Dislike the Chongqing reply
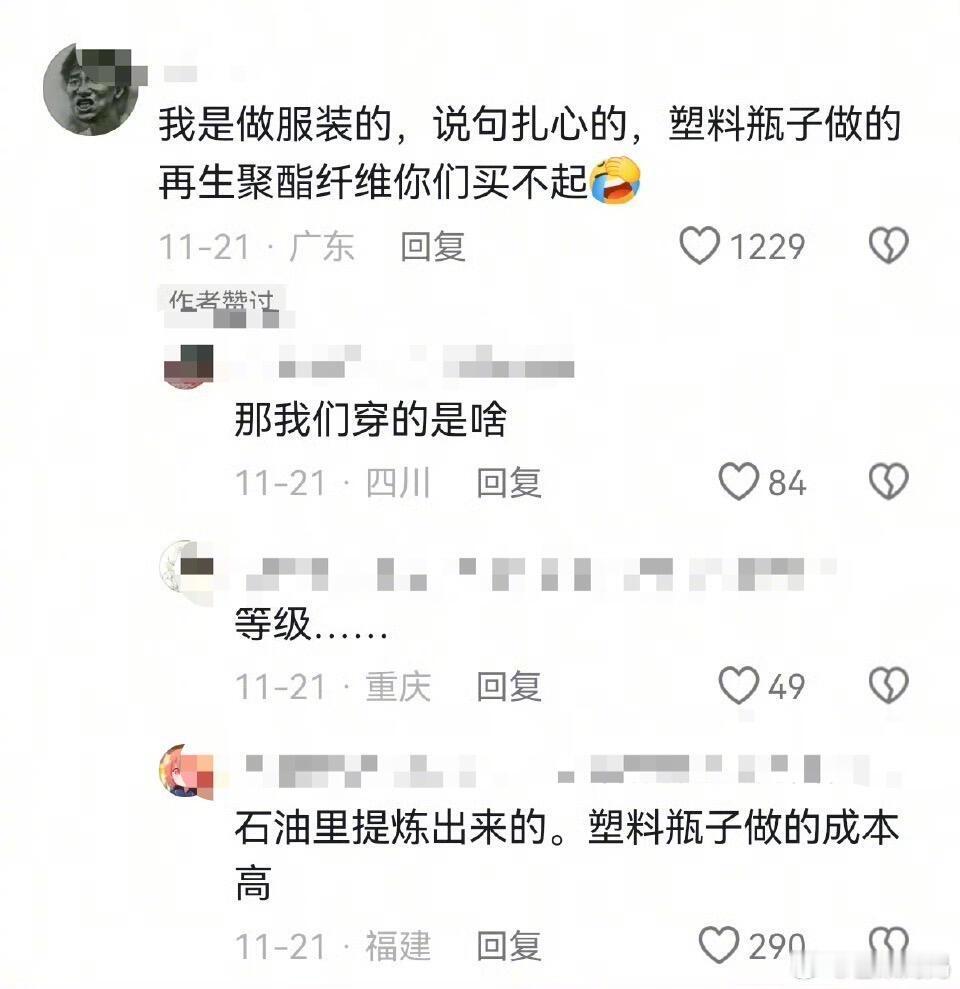Viewport: 960px width, 989px height. coord(889,685)
